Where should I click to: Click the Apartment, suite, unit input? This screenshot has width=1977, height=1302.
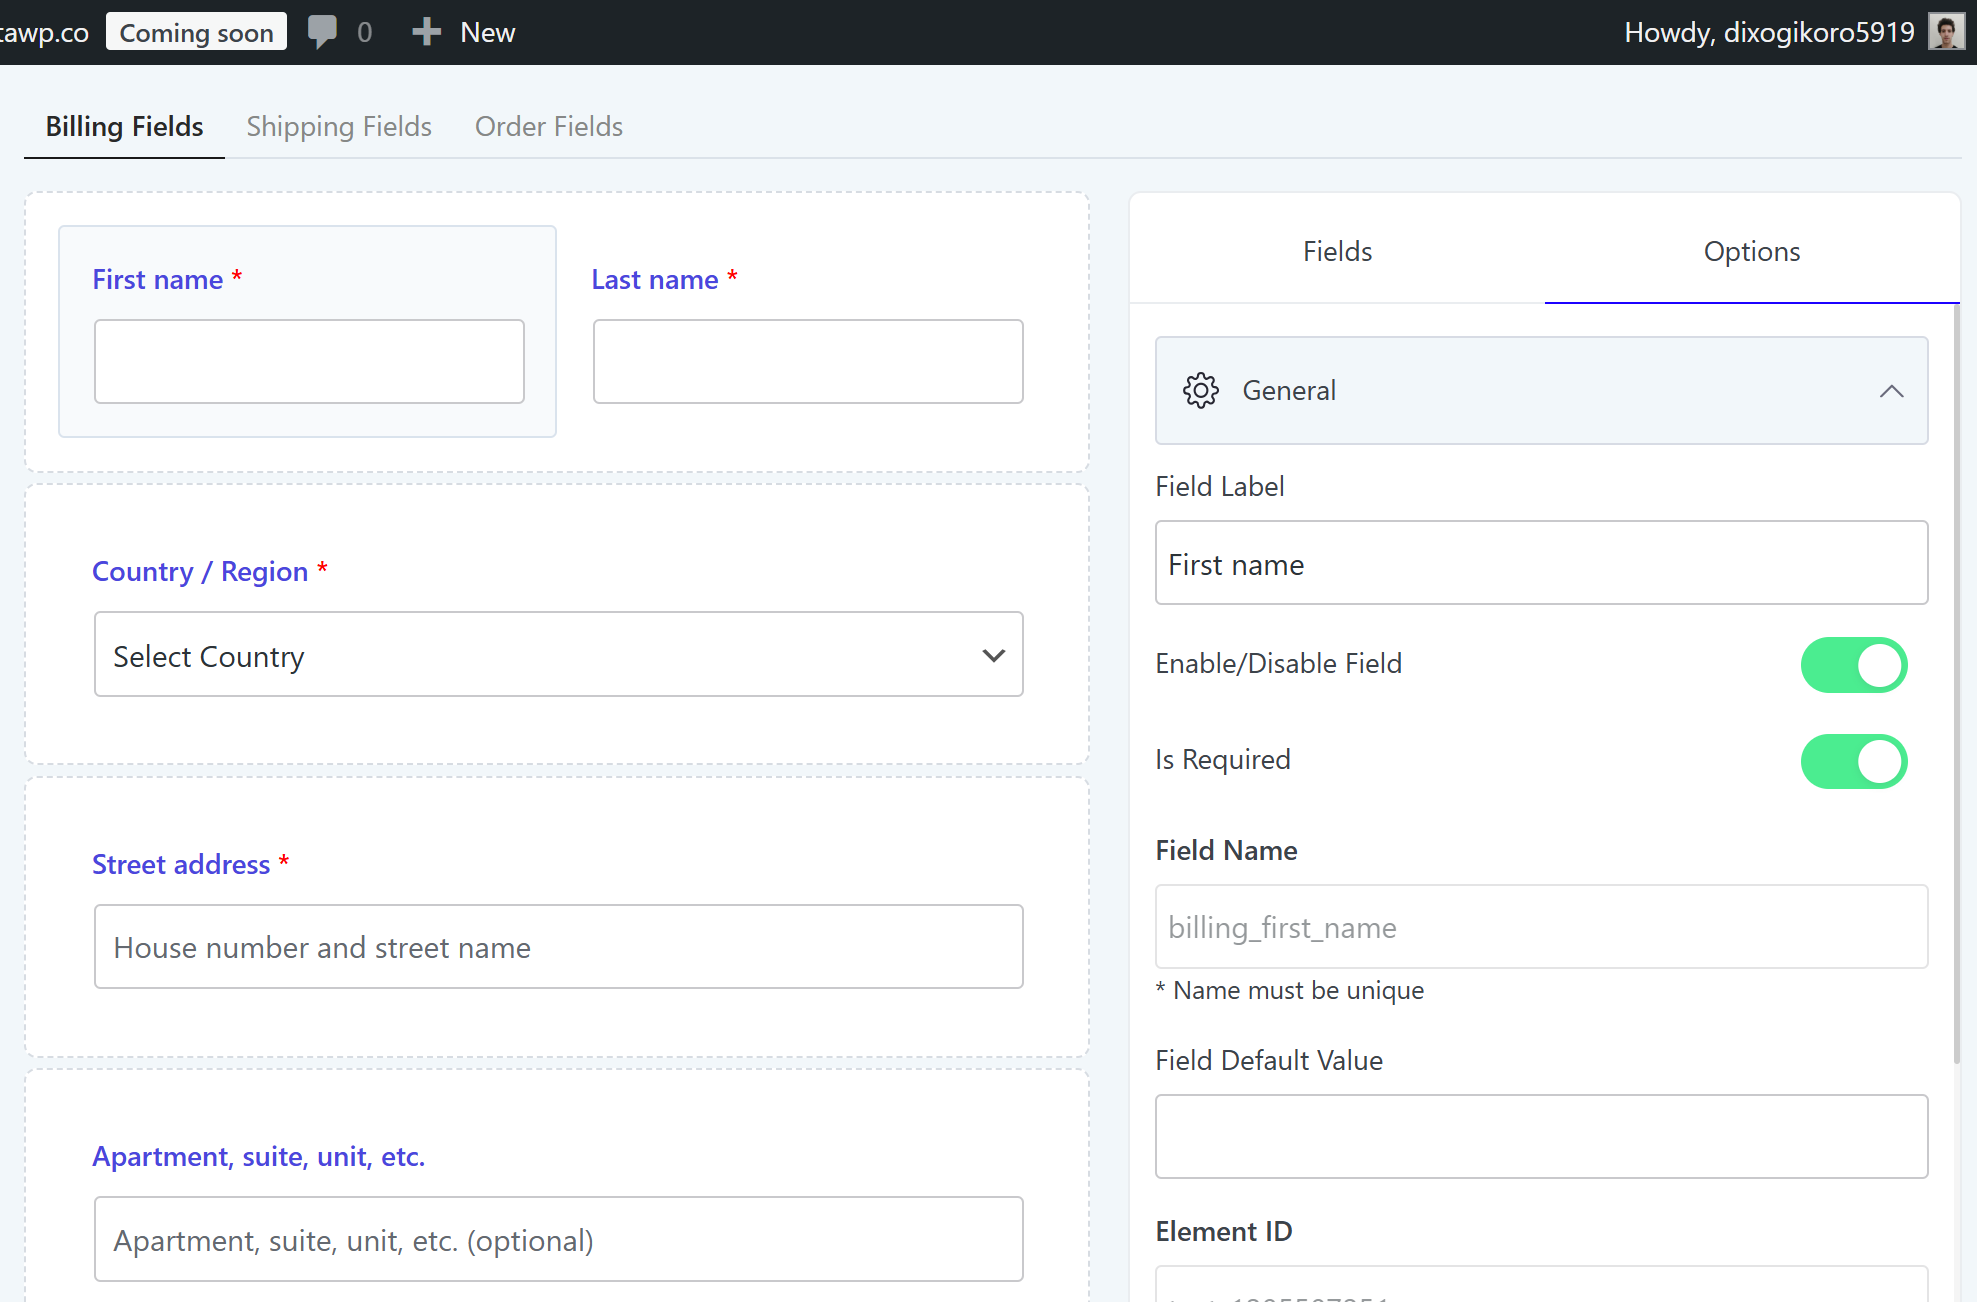(558, 1239)
